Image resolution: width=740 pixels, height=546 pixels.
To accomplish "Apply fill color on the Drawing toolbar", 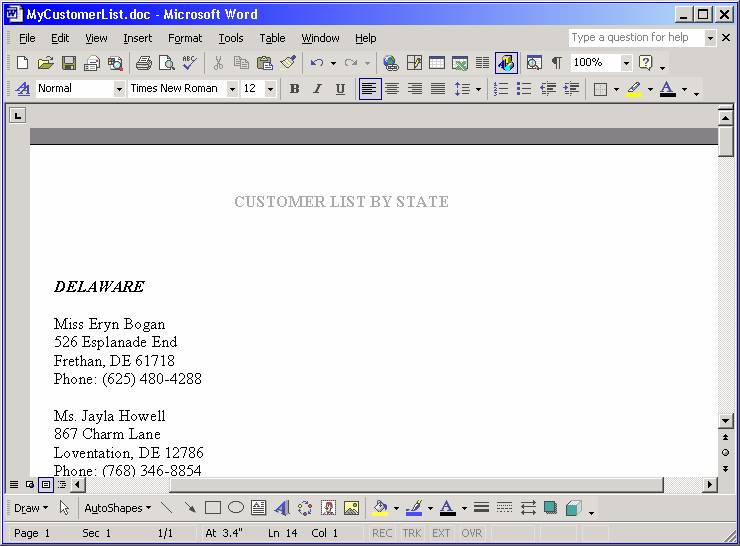I will pos(380,508).
